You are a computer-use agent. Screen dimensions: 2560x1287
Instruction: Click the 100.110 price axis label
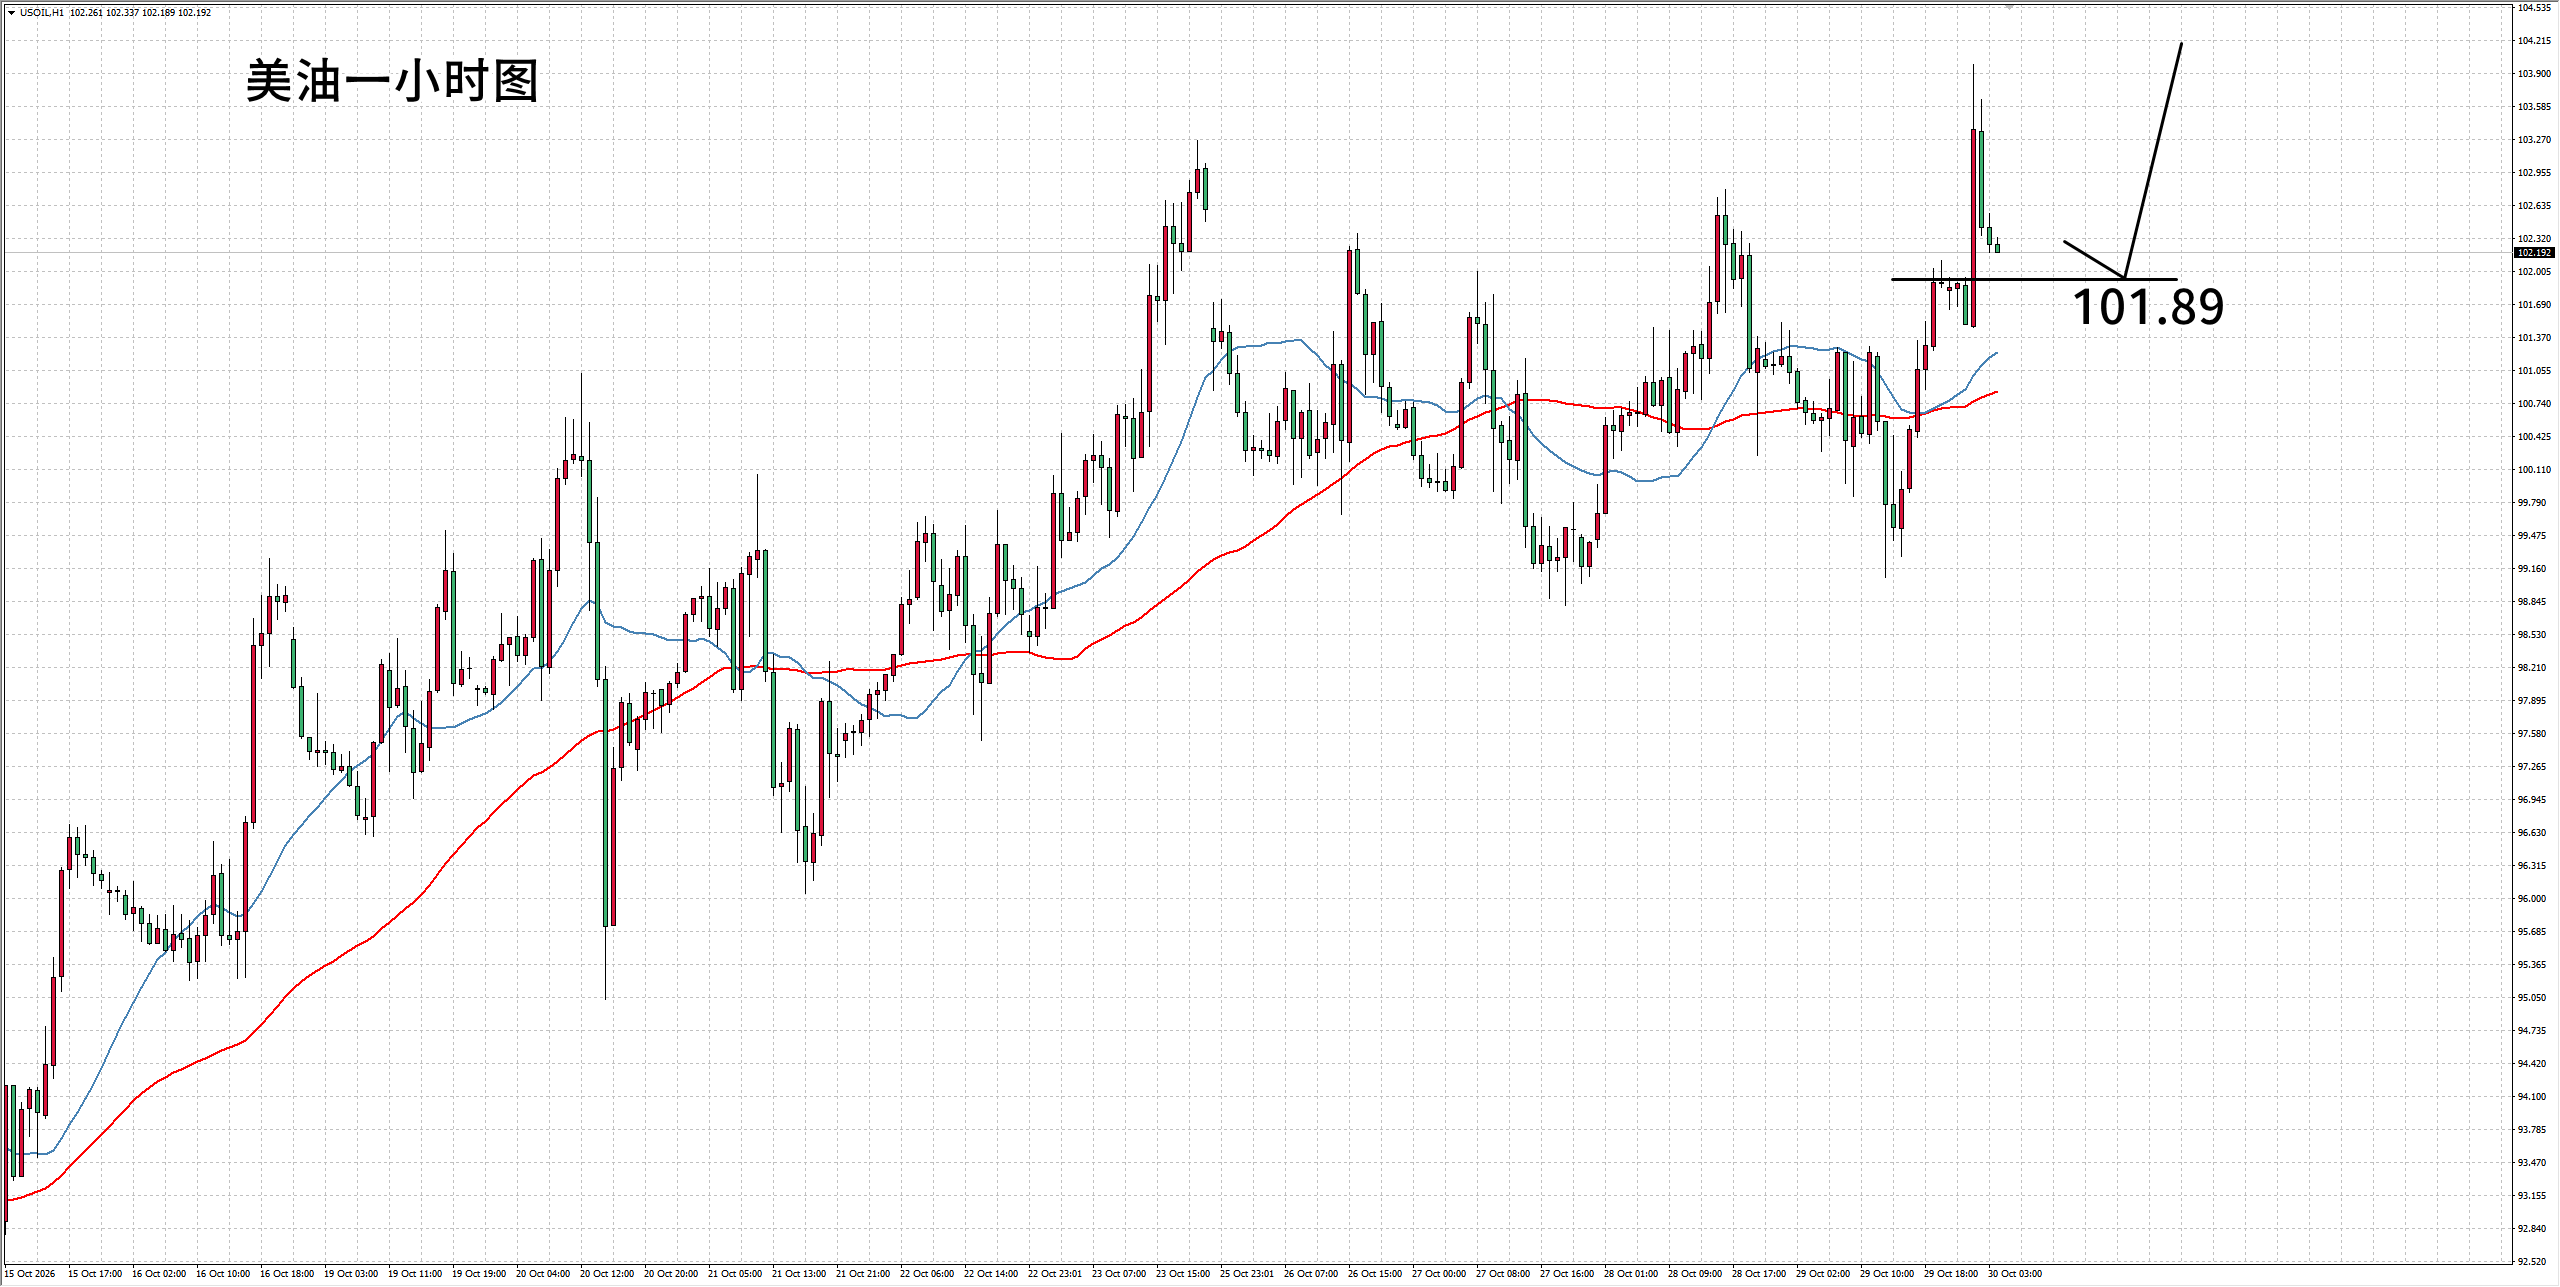tap(2534, 470)
